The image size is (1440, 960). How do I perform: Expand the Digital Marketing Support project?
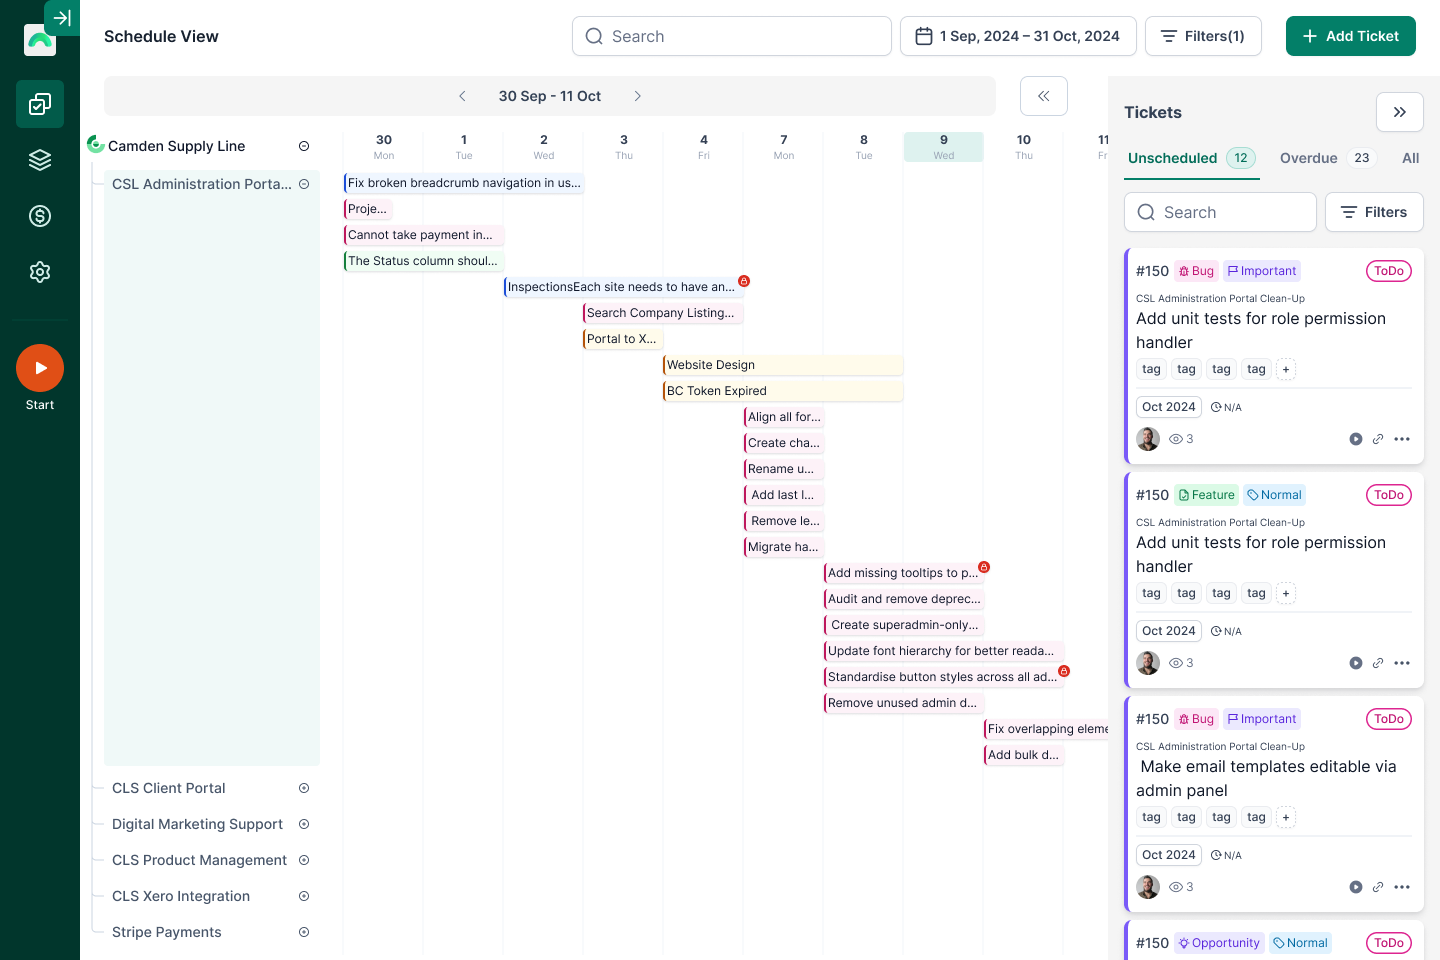(304, 824)
